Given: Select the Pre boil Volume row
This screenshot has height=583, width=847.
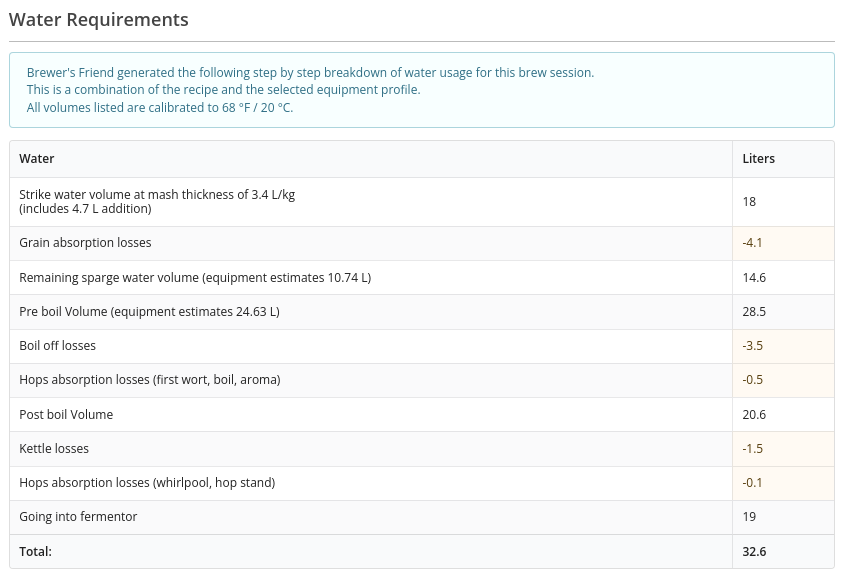Looking at the screenshot, I should [422, 312].
